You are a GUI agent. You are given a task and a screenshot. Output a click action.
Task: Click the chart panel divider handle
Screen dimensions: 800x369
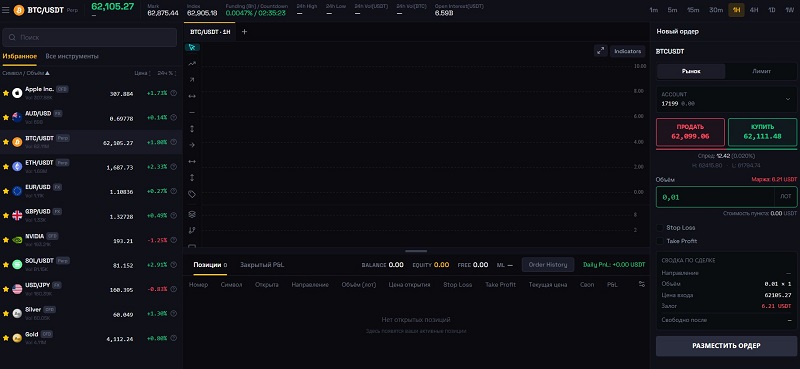point(416,251)
